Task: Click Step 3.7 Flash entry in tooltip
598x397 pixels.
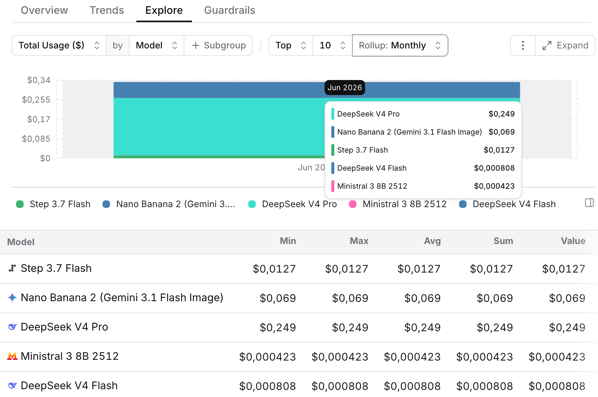Action: coord(423,150)
